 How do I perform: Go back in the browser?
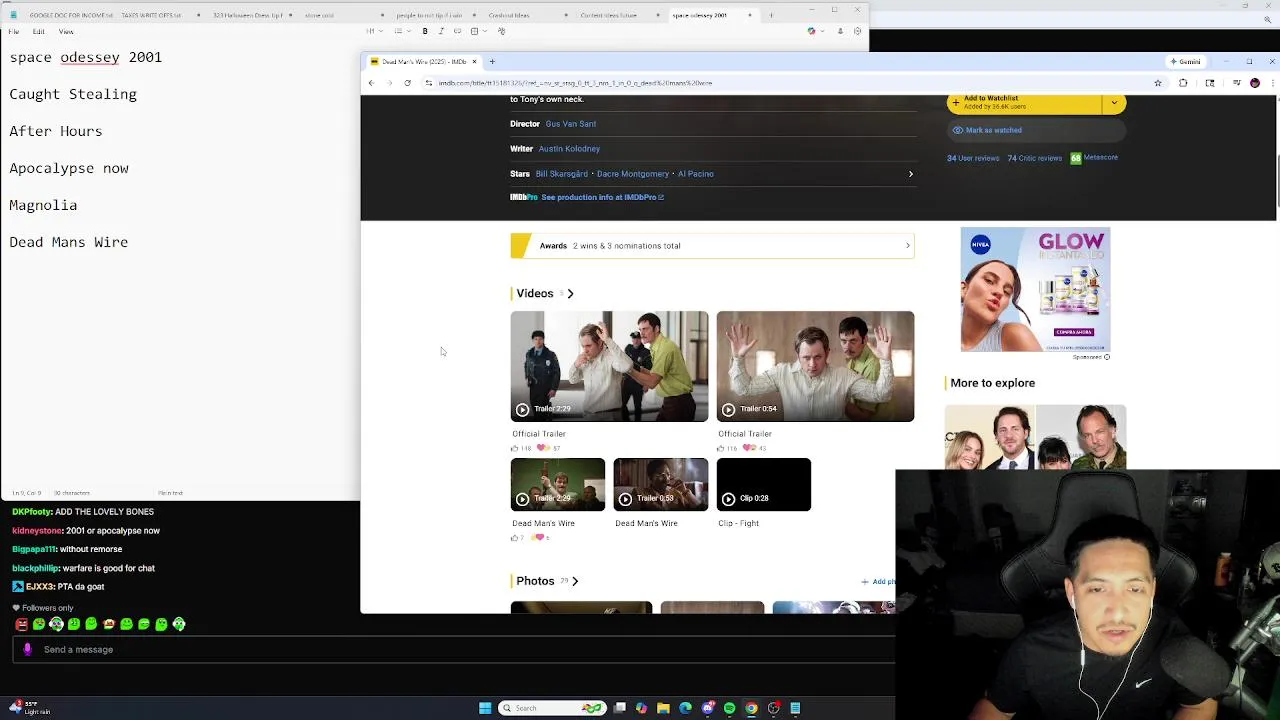click(x=371, y=83)
